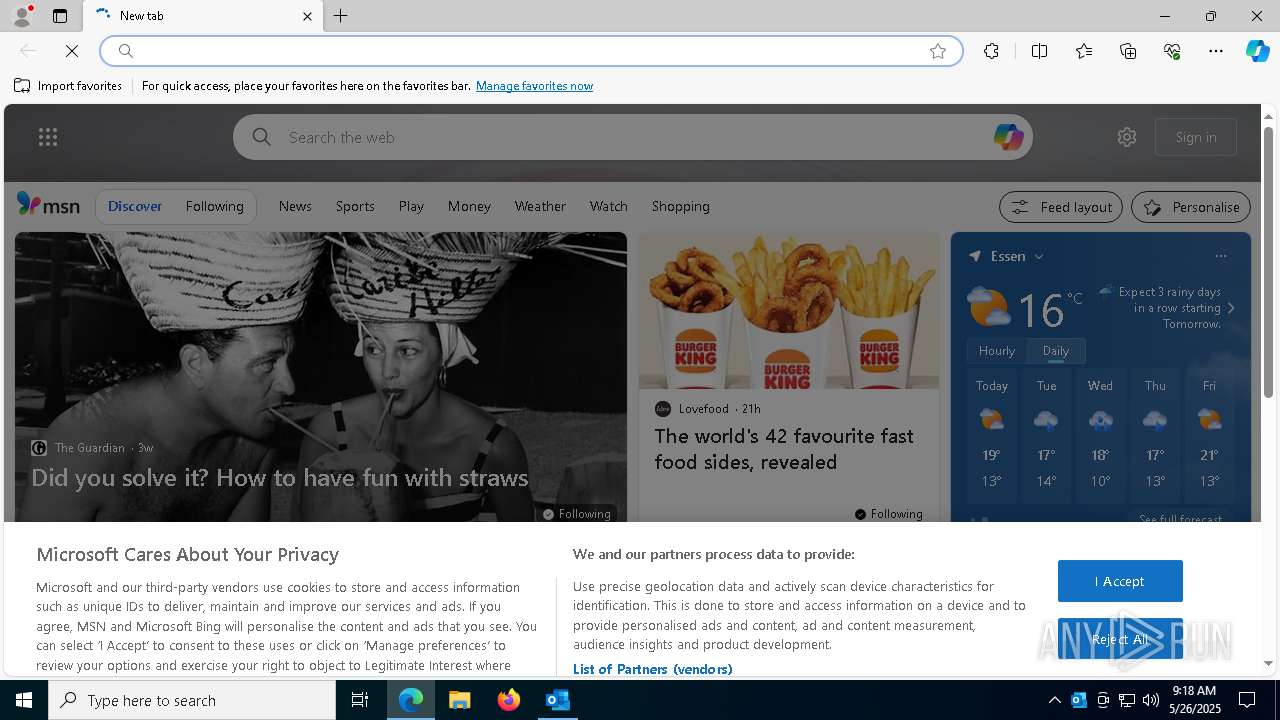Open Manage favorites now link
The width and height of the screenshot is (1280, 720).
[x=534, y=86]
